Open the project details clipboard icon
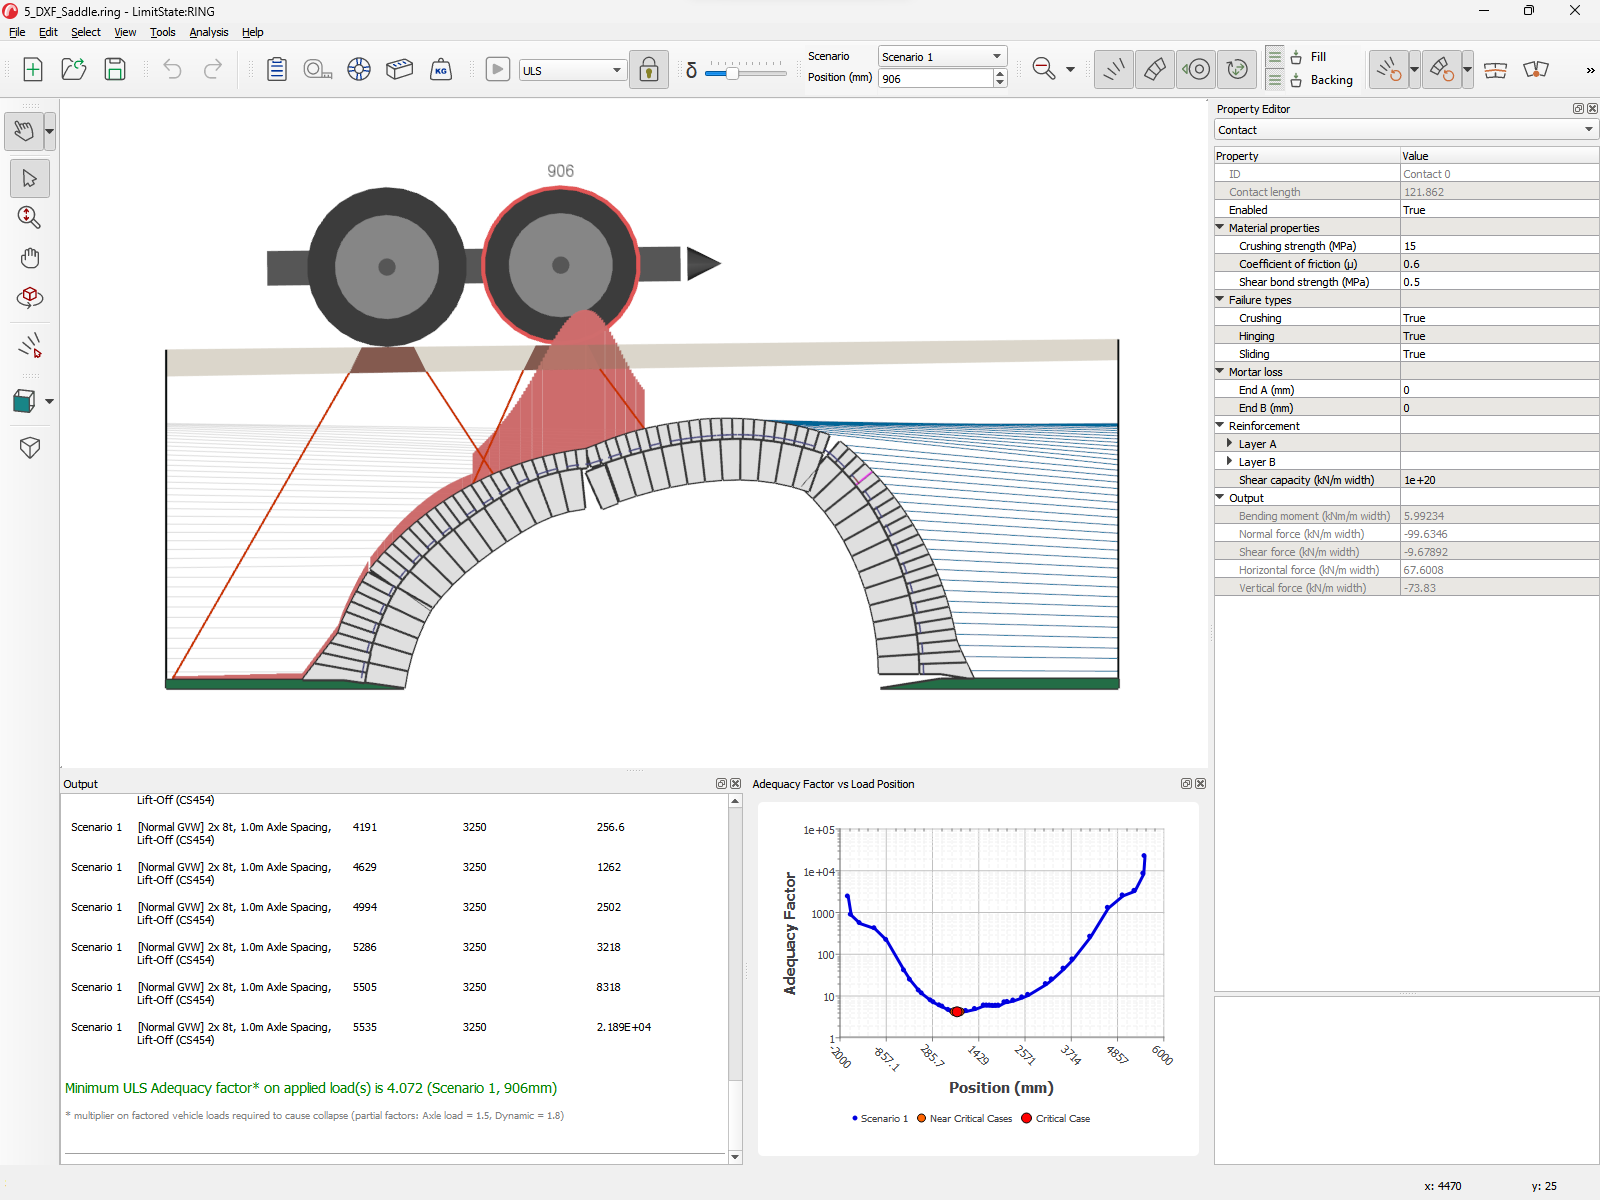This screenshot has width=1600, height=1200. click(x=277, y=69)
